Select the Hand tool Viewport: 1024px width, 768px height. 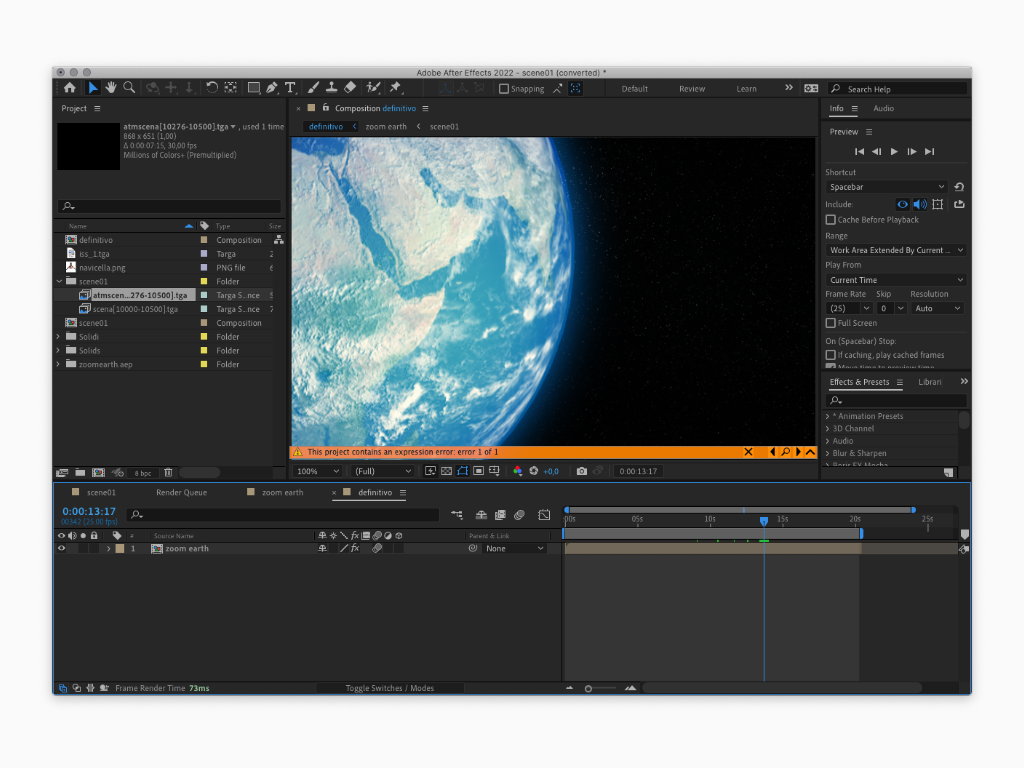pyautogui.click(x=111, y=88)
